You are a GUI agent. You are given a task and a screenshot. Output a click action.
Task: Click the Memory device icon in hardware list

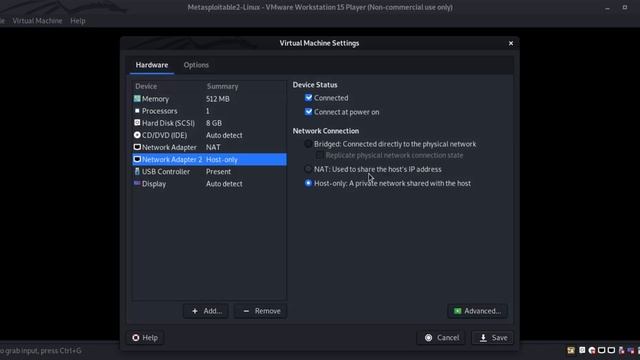pos(137,99)
